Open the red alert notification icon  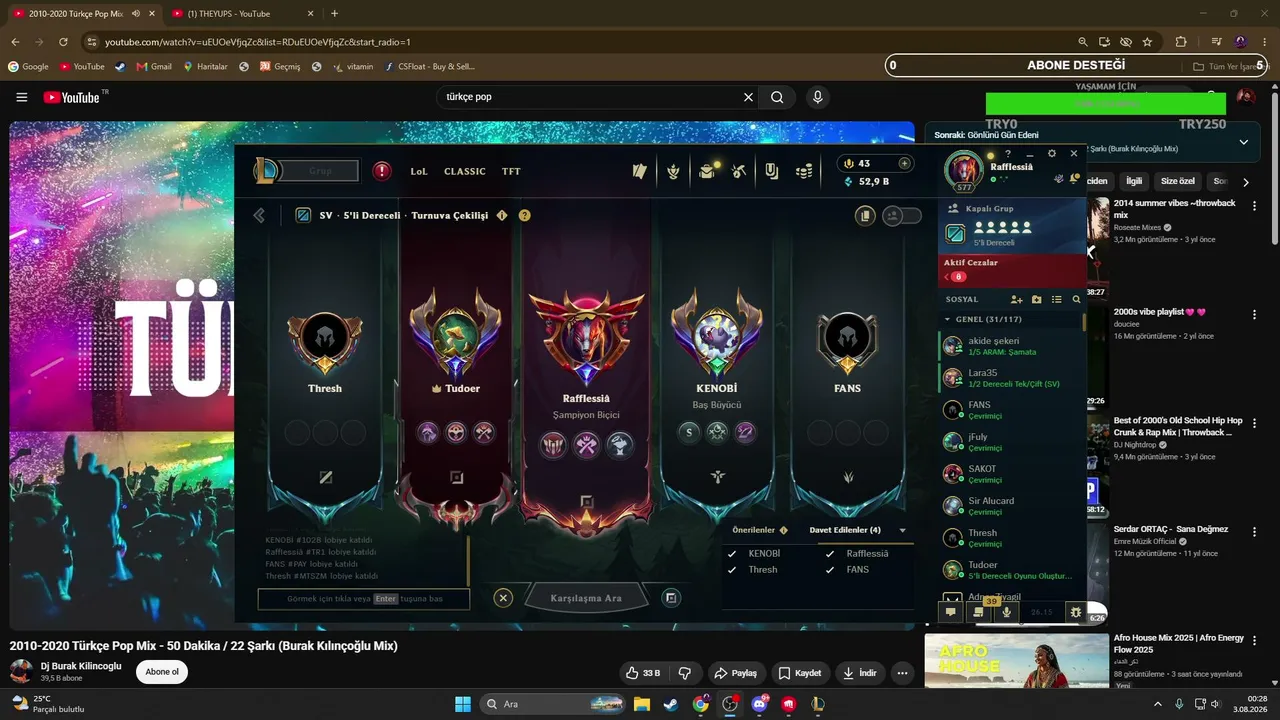click(381, 171)
